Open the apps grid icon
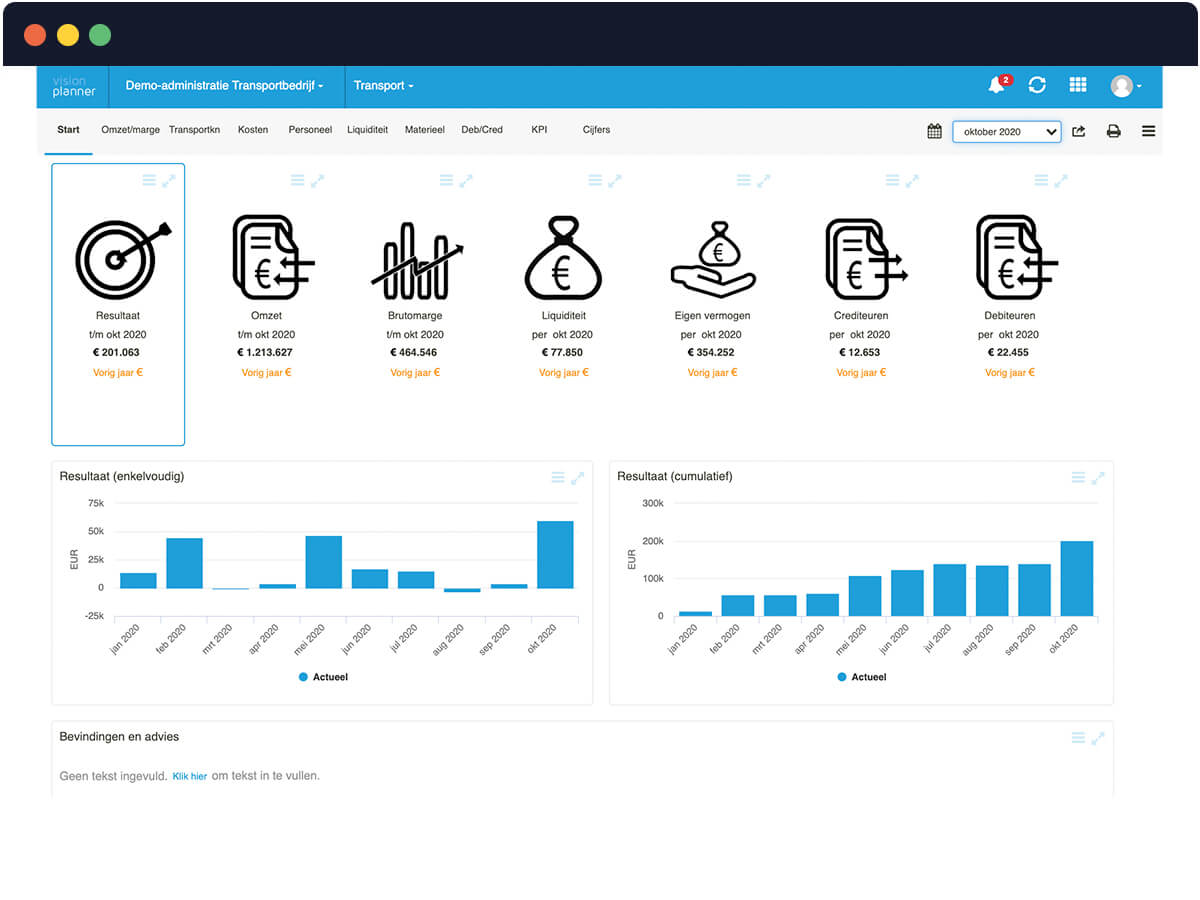This screenshot has width=1200, height=900. click(x=1078, y=85)
